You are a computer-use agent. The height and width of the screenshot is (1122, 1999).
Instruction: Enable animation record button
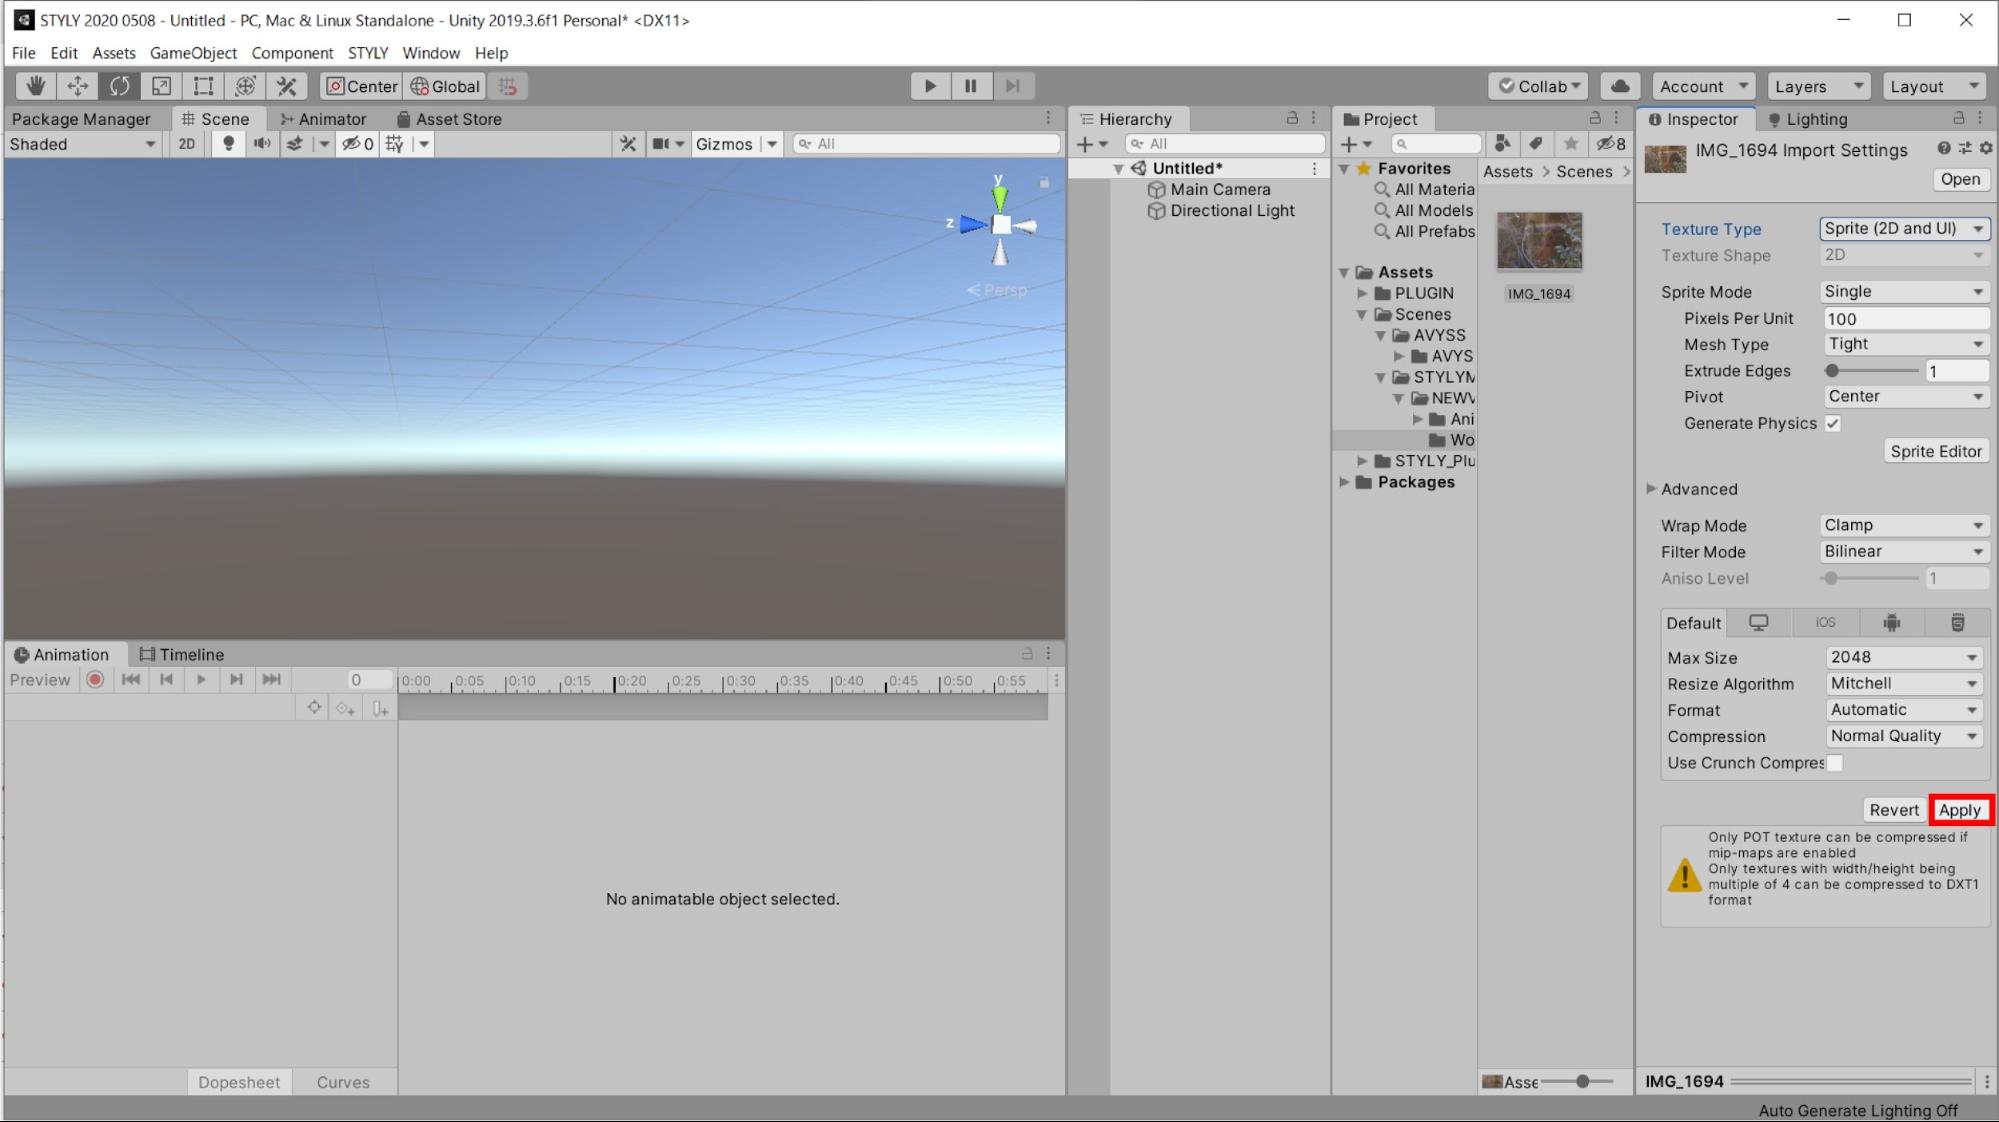(x=95, y=680)
